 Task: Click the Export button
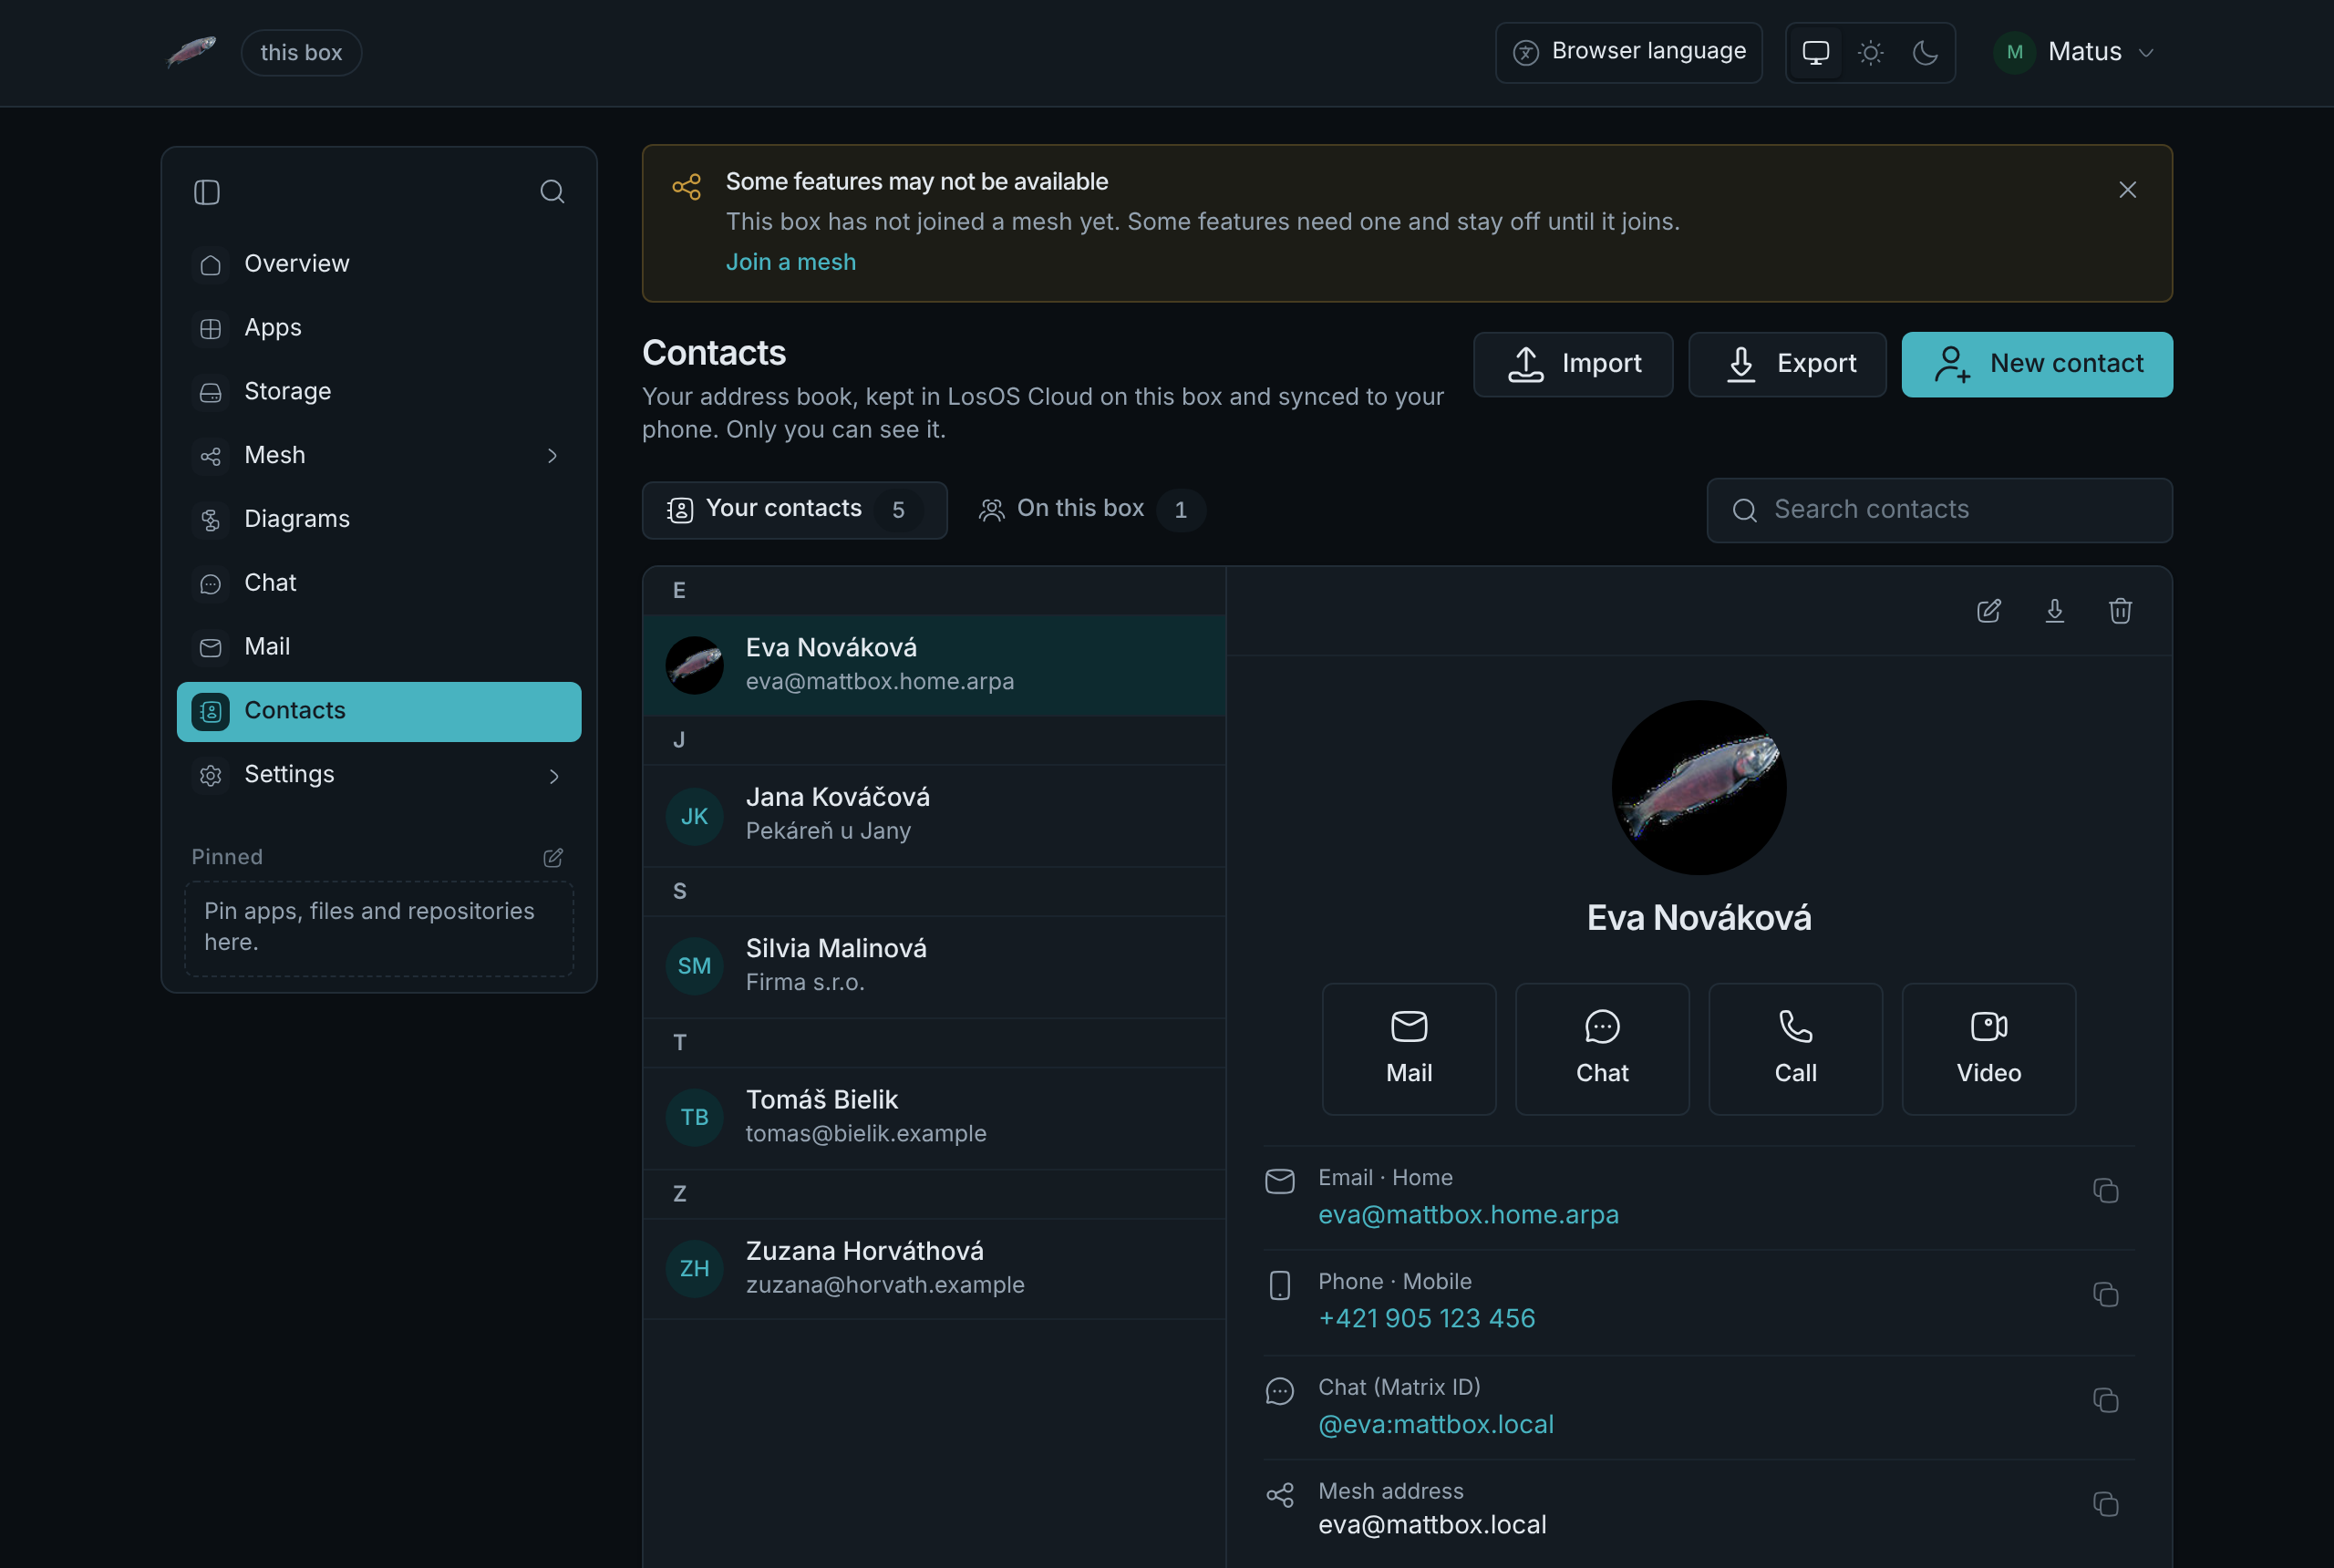tap(1787, 364)
